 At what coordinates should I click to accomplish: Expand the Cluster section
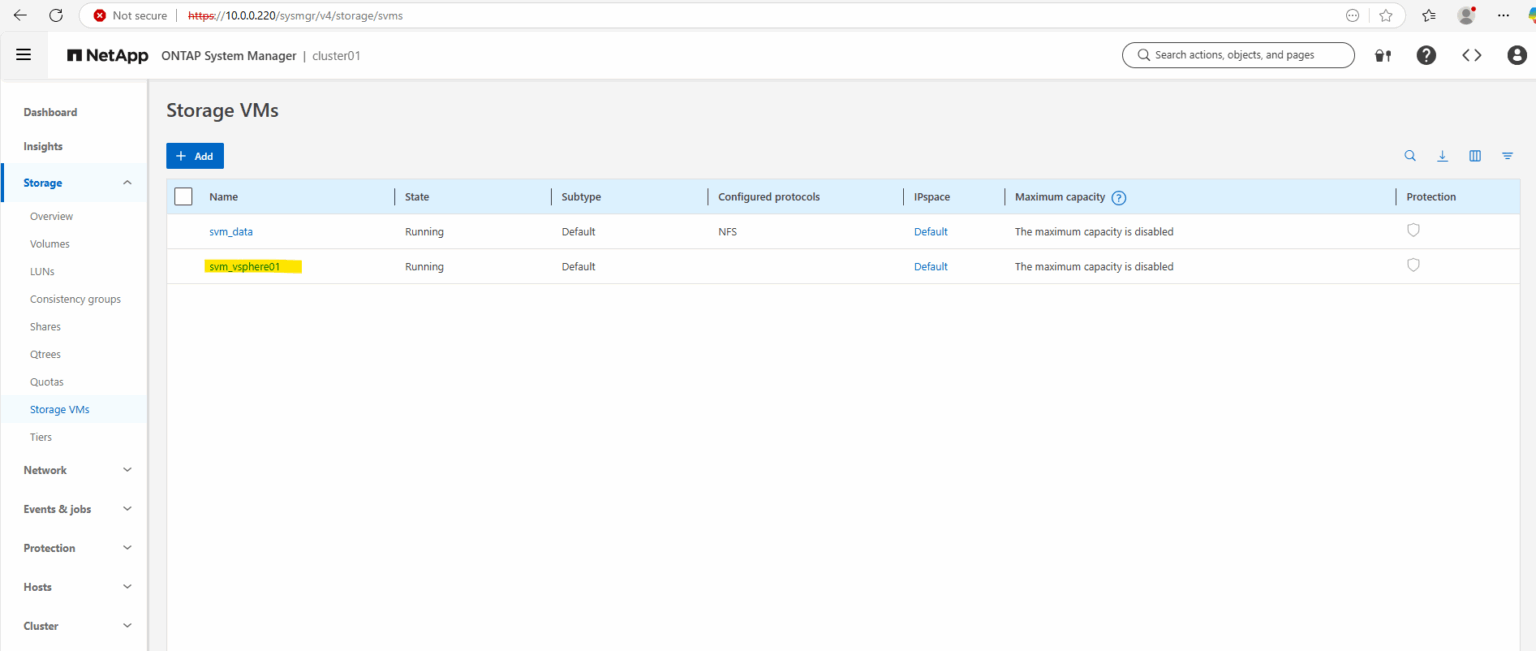(127, 625)
